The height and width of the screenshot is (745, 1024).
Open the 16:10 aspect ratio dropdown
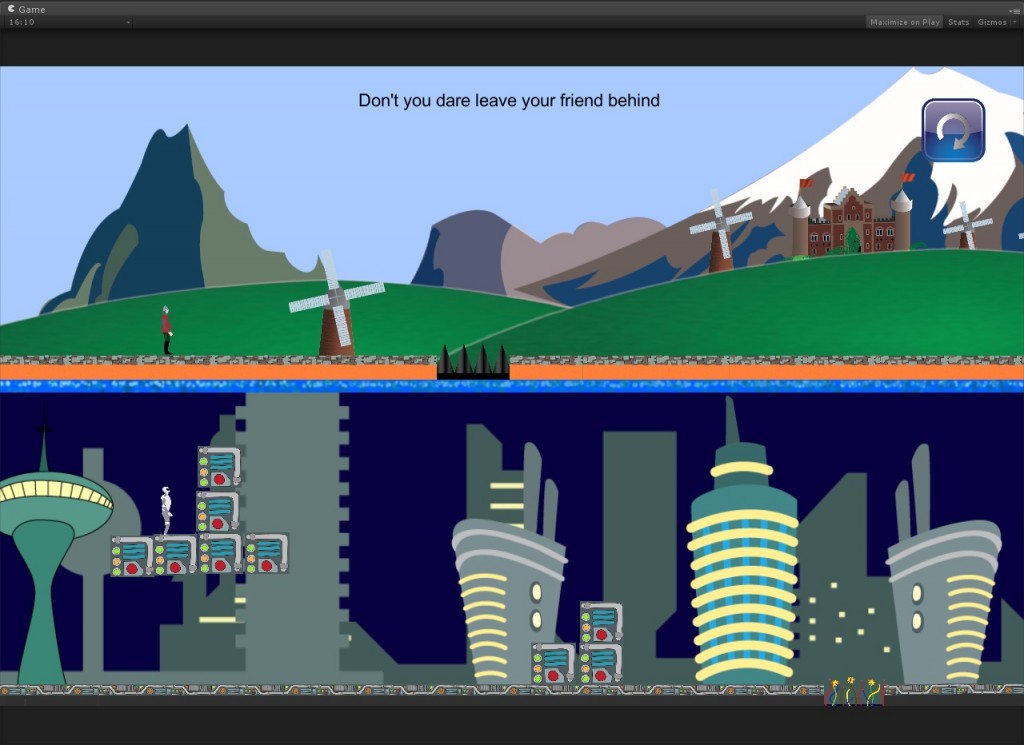click(68, 22)
